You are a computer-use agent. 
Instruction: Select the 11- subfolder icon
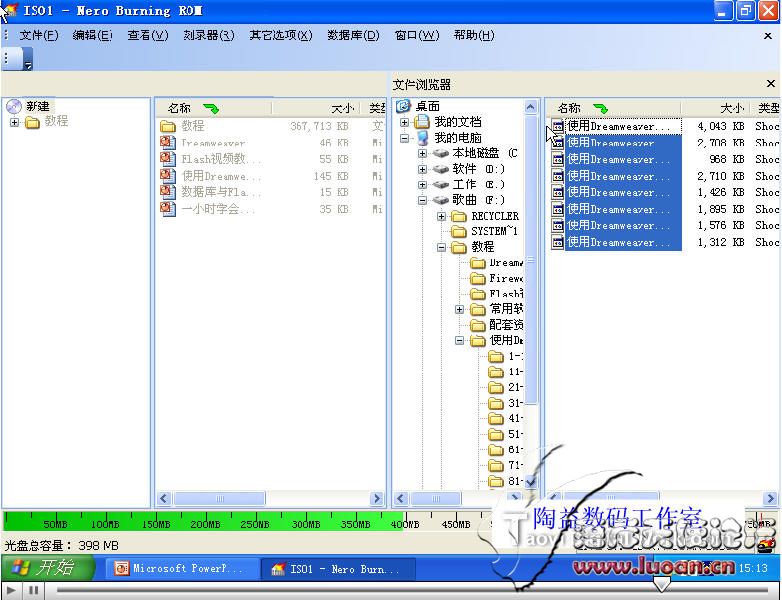pos(496,372)
